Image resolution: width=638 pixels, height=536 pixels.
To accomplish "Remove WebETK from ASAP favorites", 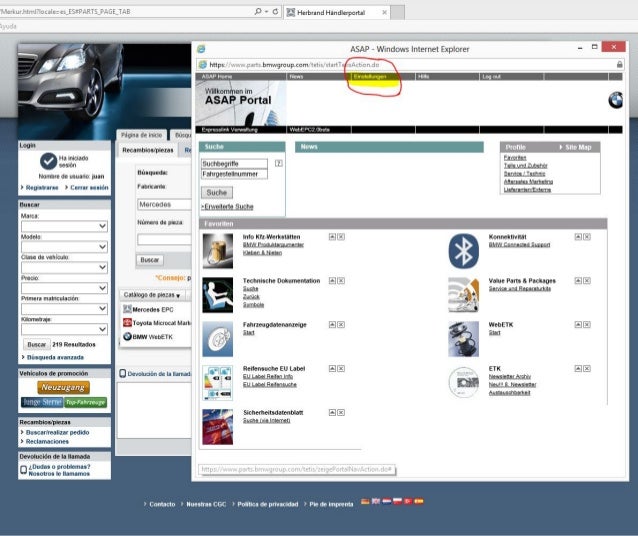I will 587,325.
